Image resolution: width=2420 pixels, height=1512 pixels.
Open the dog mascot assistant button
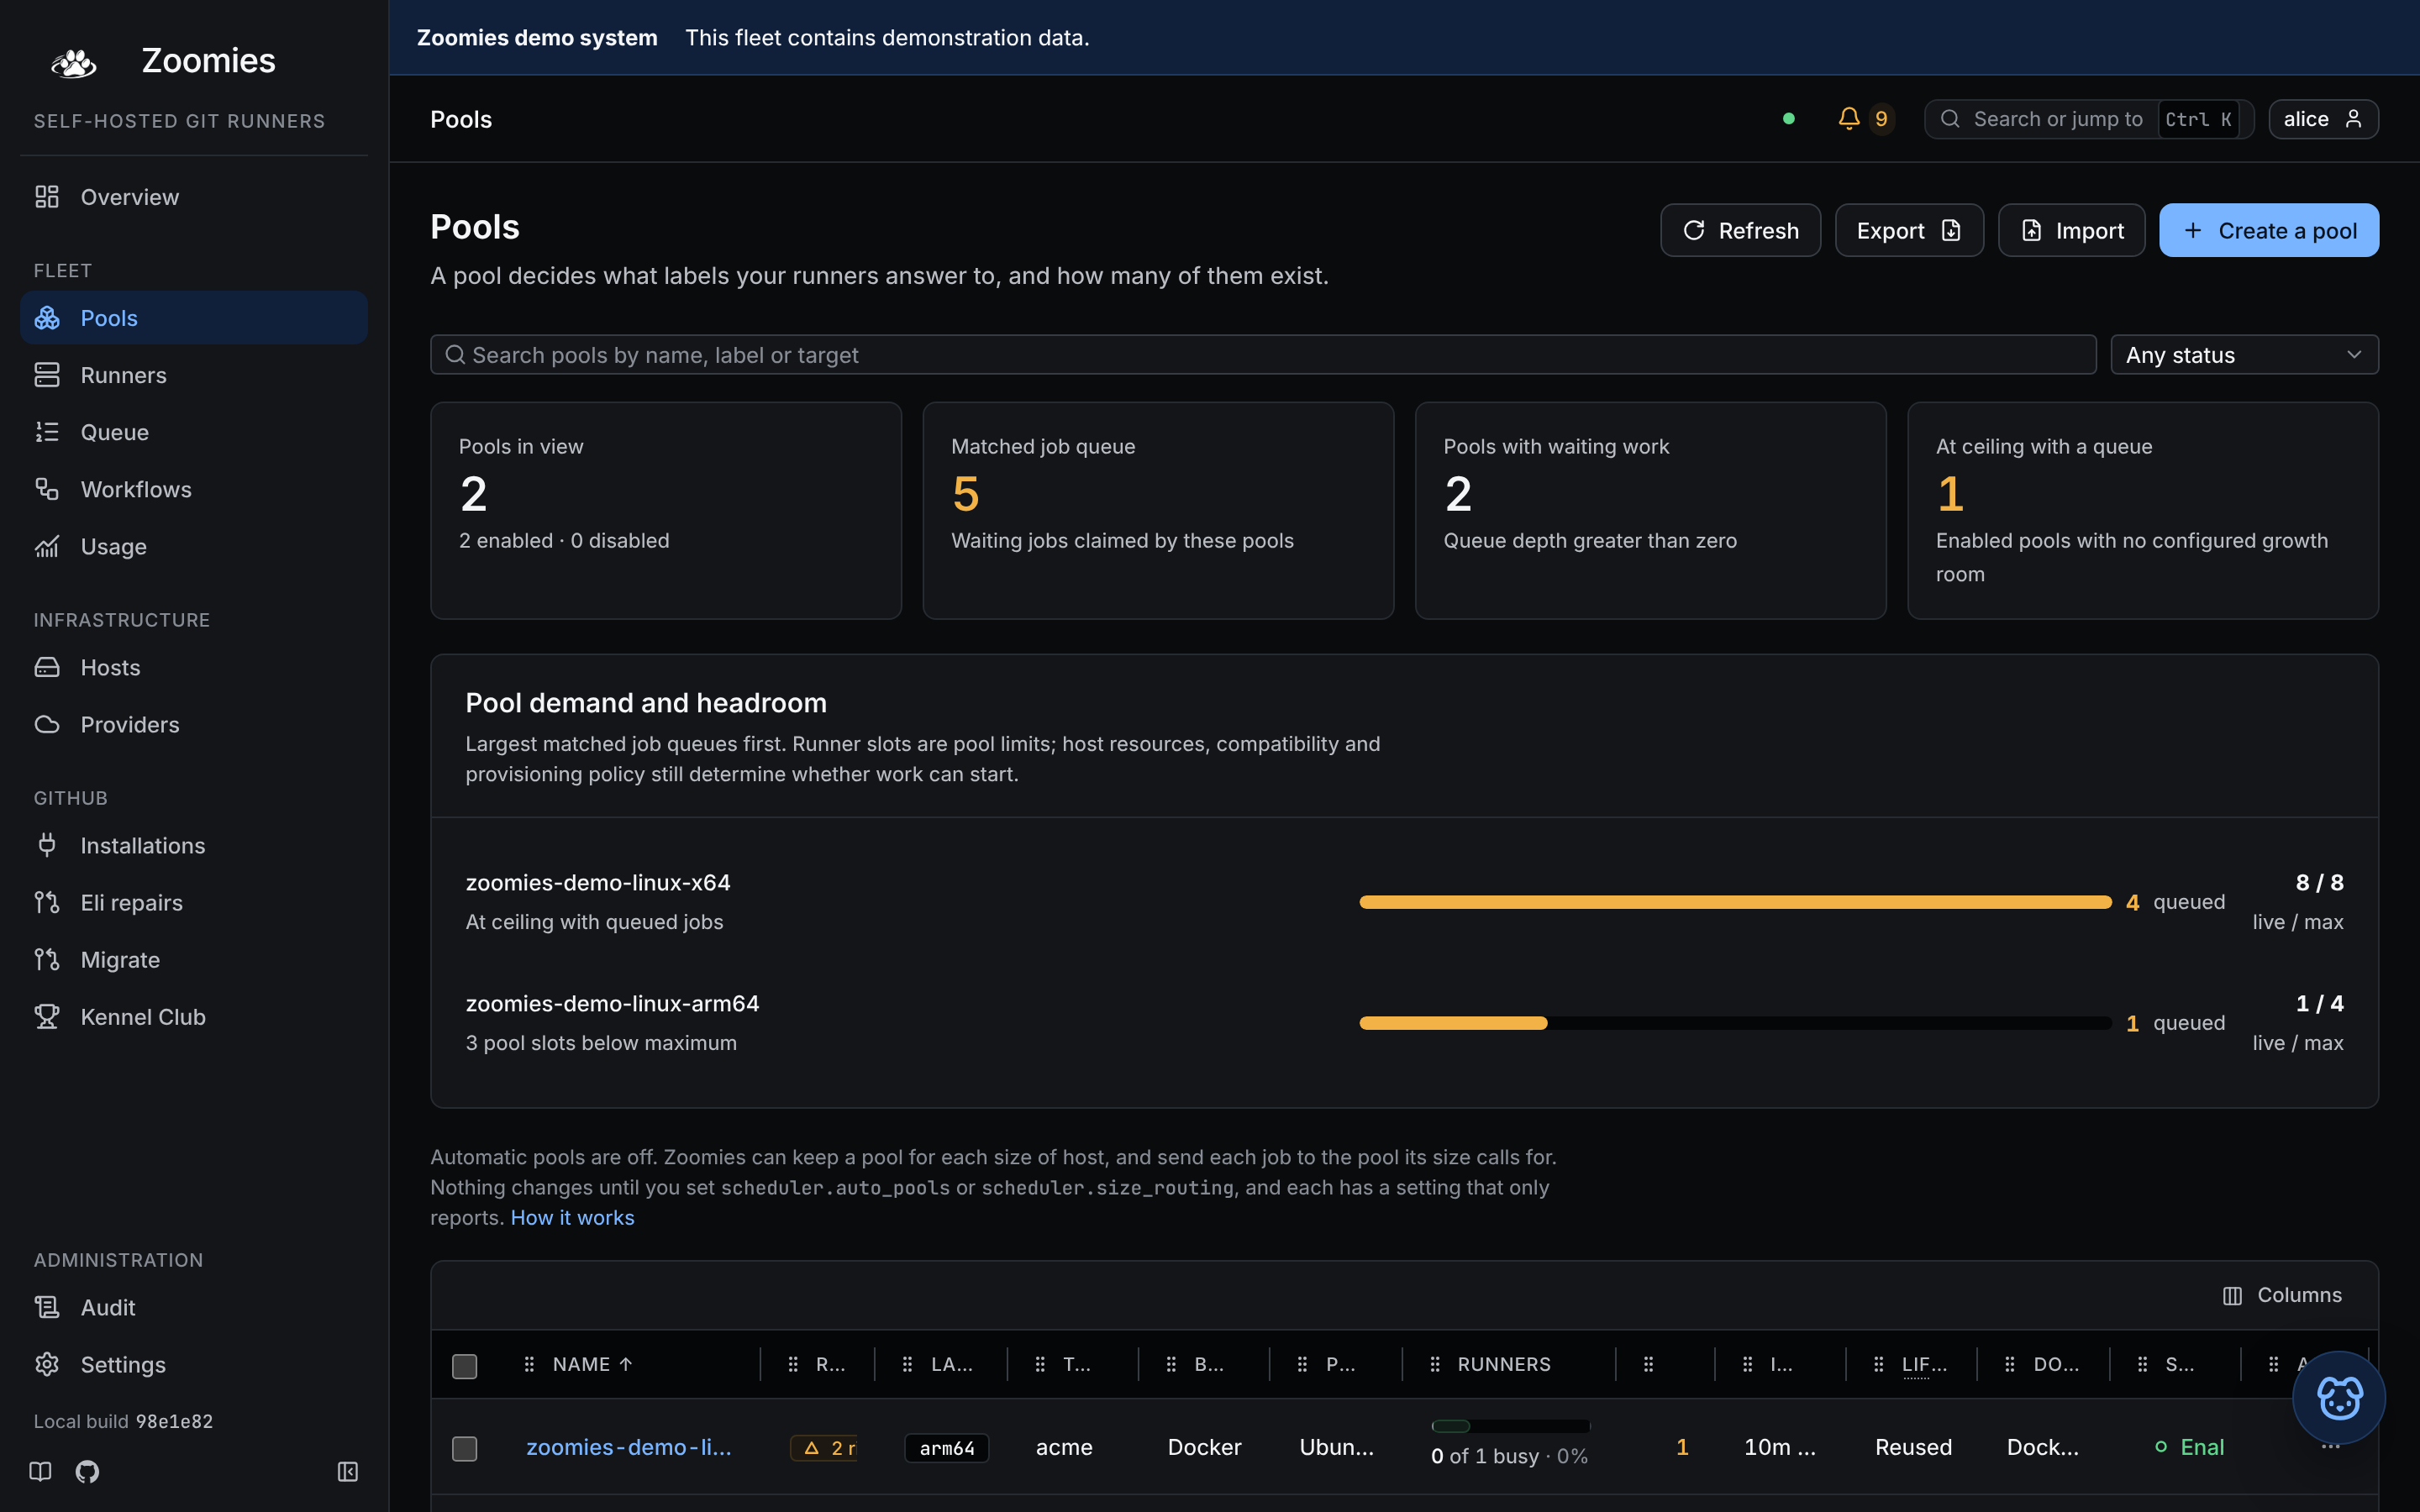click(x=2338, y=1397)
